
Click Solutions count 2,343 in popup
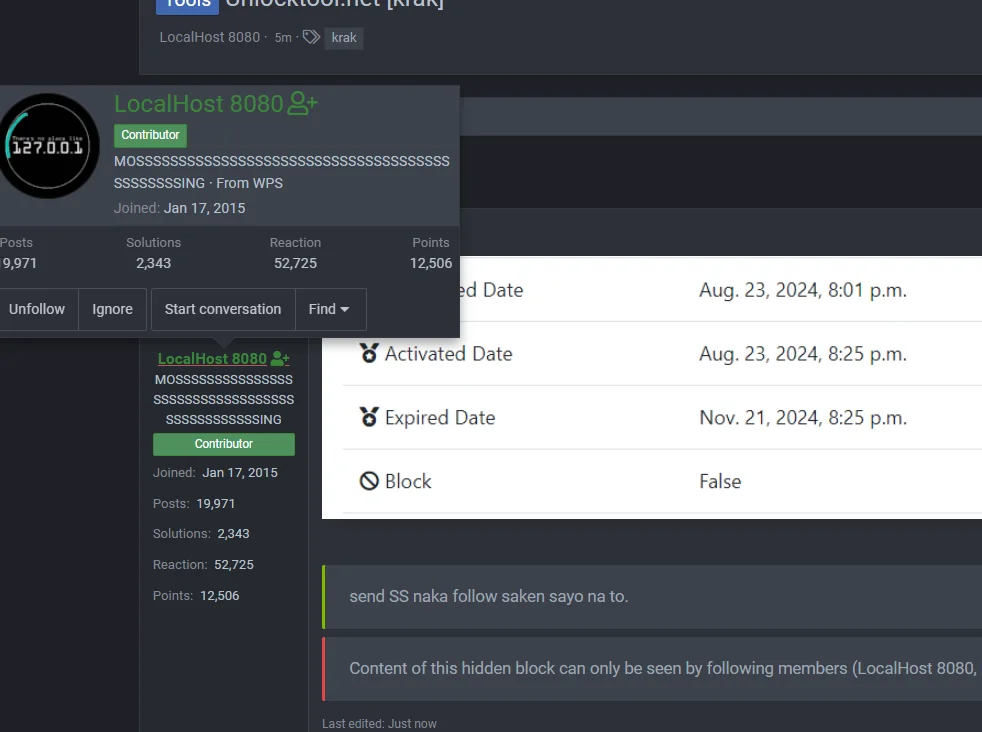coord(153,264)
